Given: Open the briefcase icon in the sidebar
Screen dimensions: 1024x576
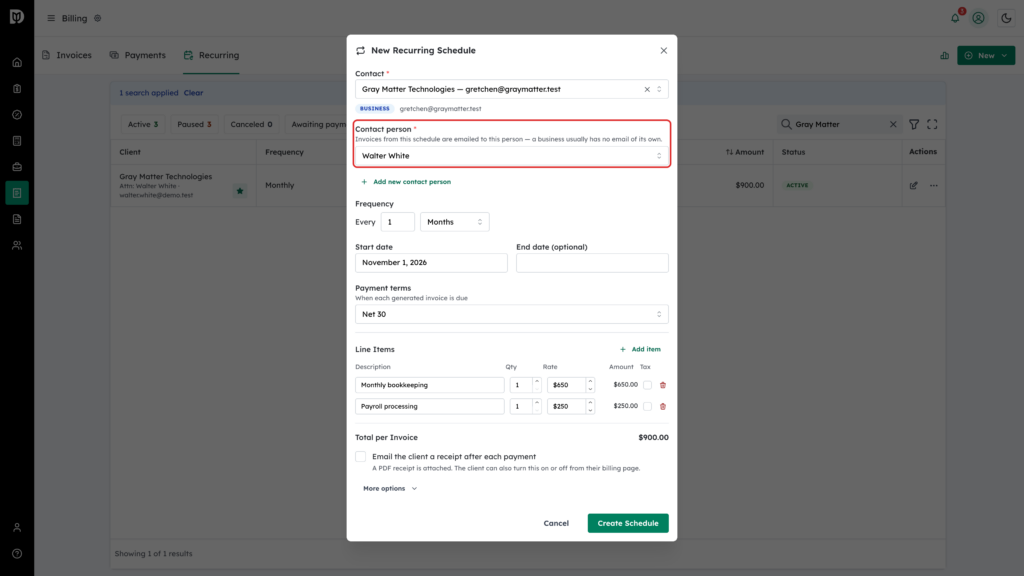Looking at the screenshot, I should pyautogui.click(x=17, y=167).
